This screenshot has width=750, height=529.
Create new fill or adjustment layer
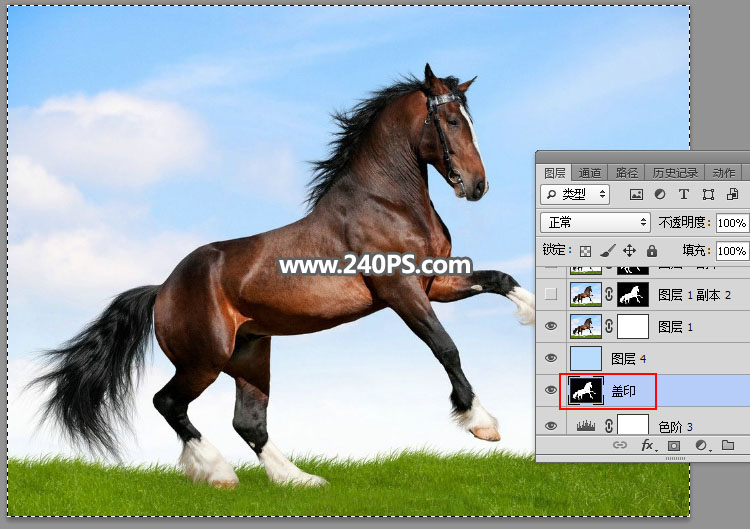click(702, 446)
